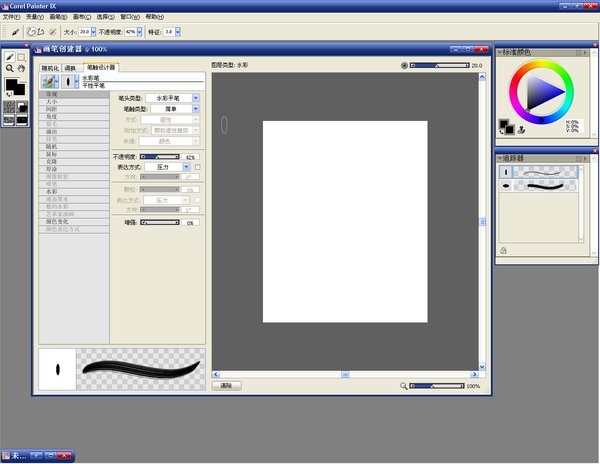
Task: Open brush variant dropdown arrow
Action: [77, 81]
